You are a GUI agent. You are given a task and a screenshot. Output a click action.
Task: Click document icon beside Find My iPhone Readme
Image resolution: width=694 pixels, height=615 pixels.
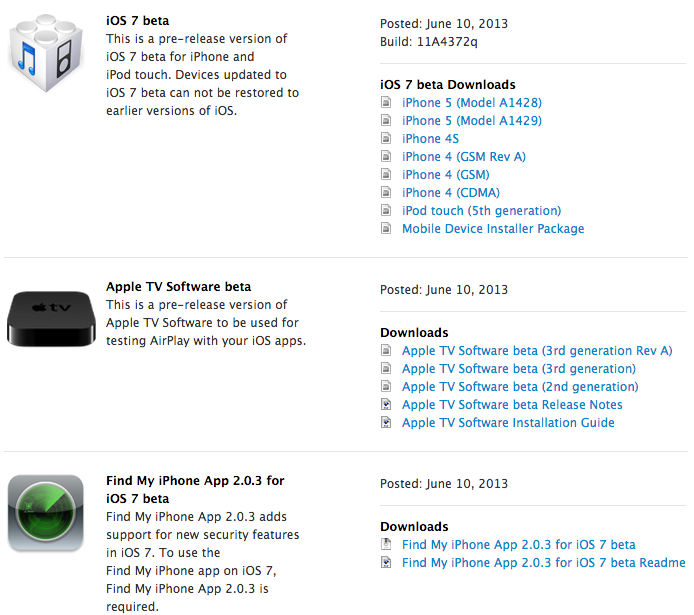click(x=387, y=563)
